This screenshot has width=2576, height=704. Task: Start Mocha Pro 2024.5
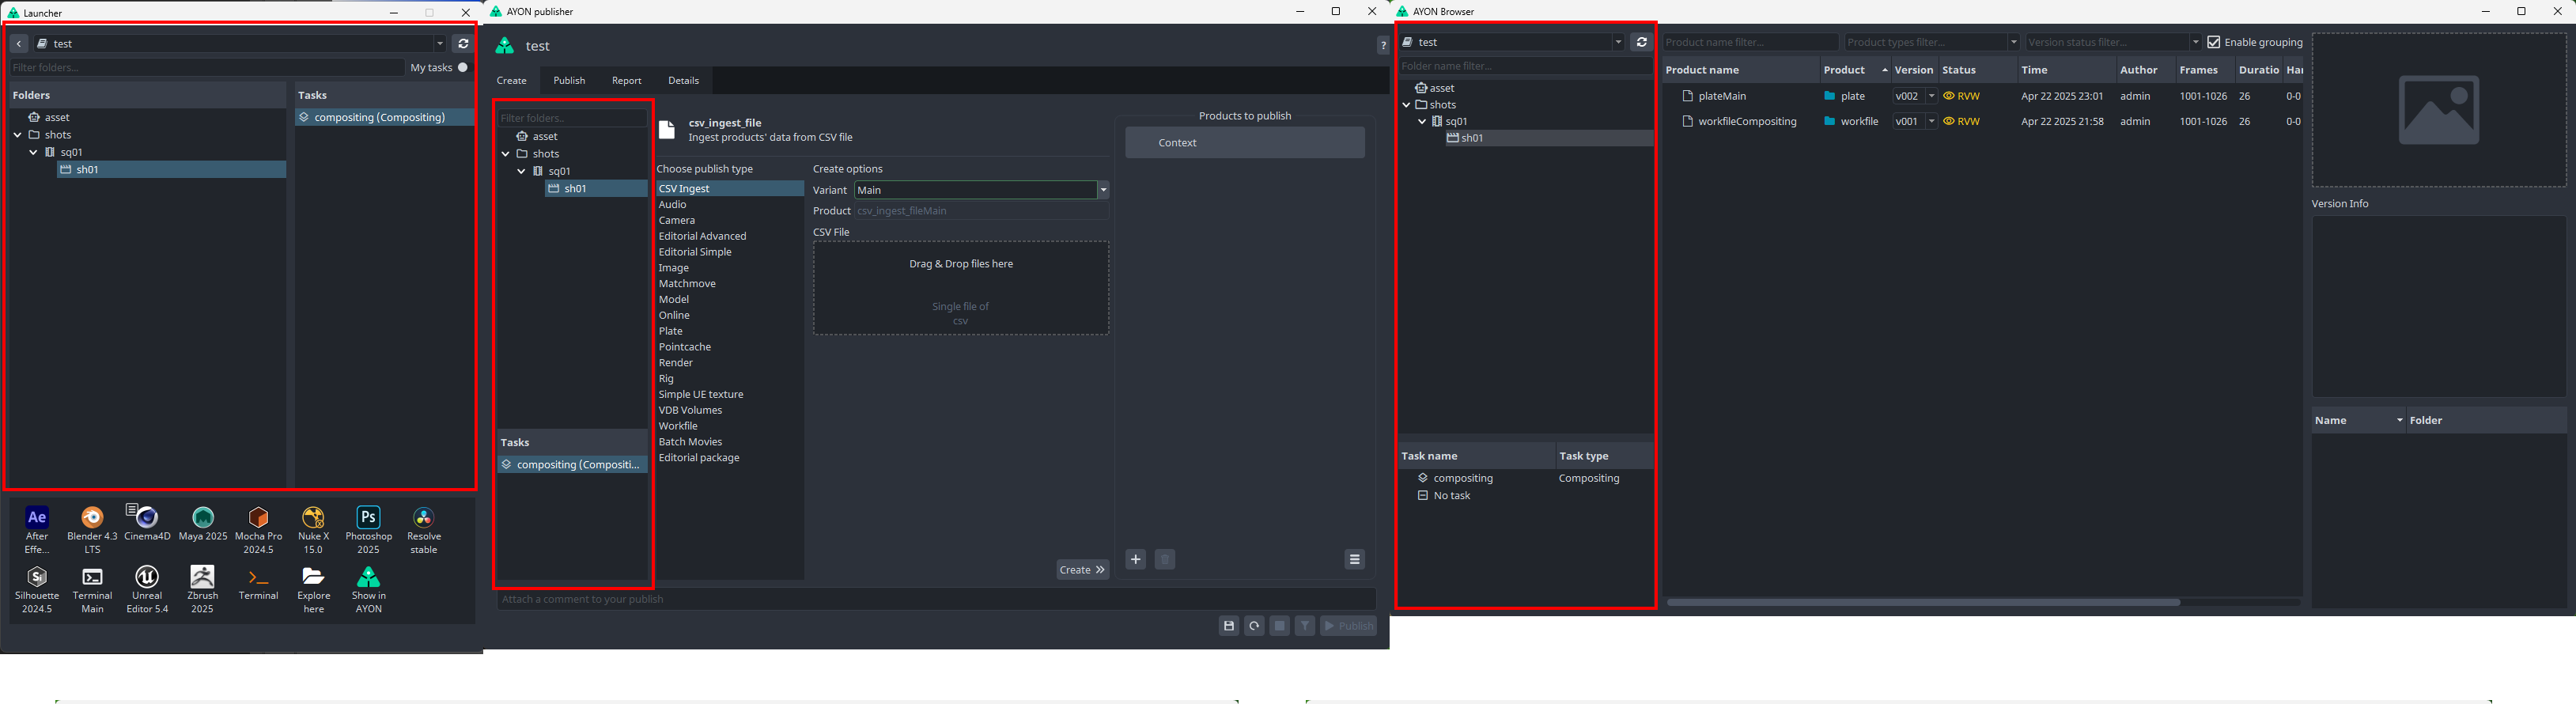[258, 517]
